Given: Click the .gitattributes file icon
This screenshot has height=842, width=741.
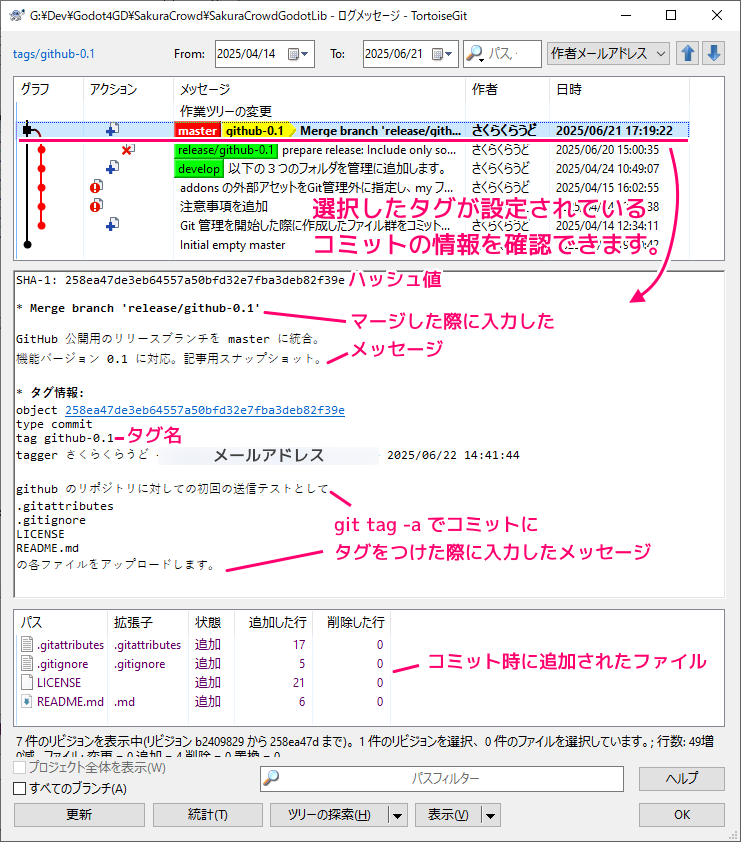Looking at the screenshot, I should pyautogui.click(x=28, y=645).
